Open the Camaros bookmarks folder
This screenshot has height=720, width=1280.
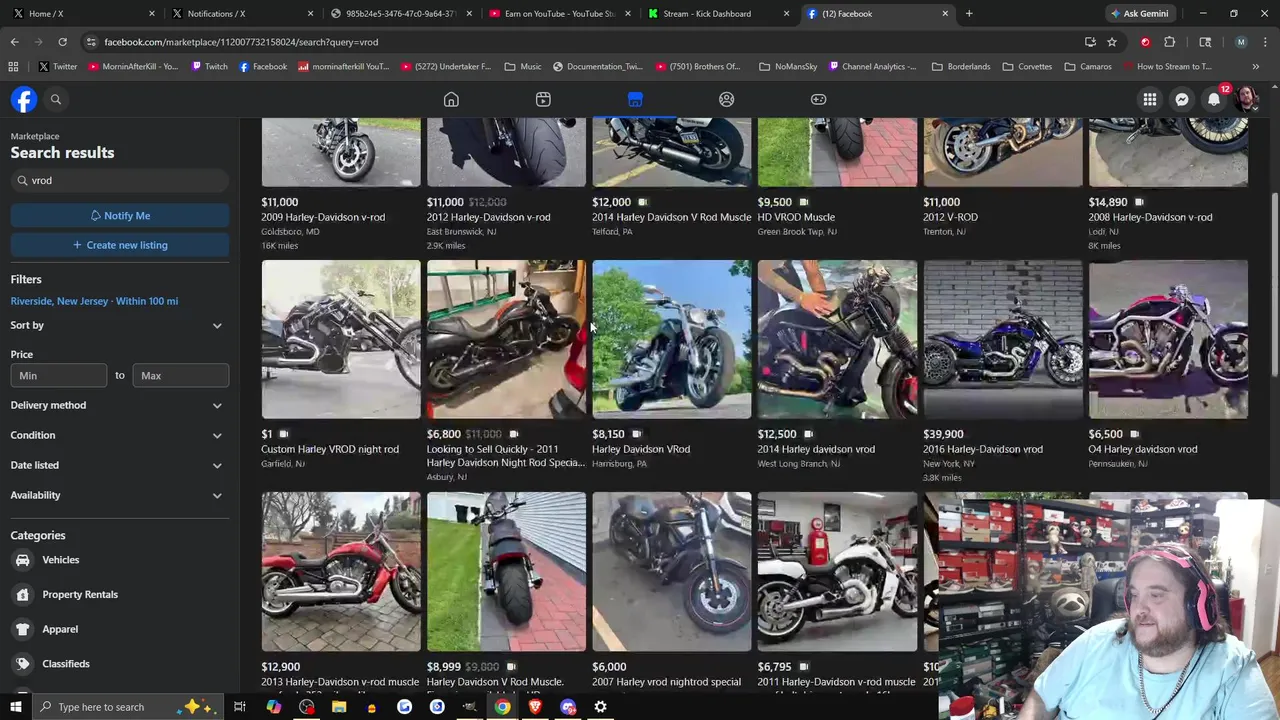tap(1088, 66)
